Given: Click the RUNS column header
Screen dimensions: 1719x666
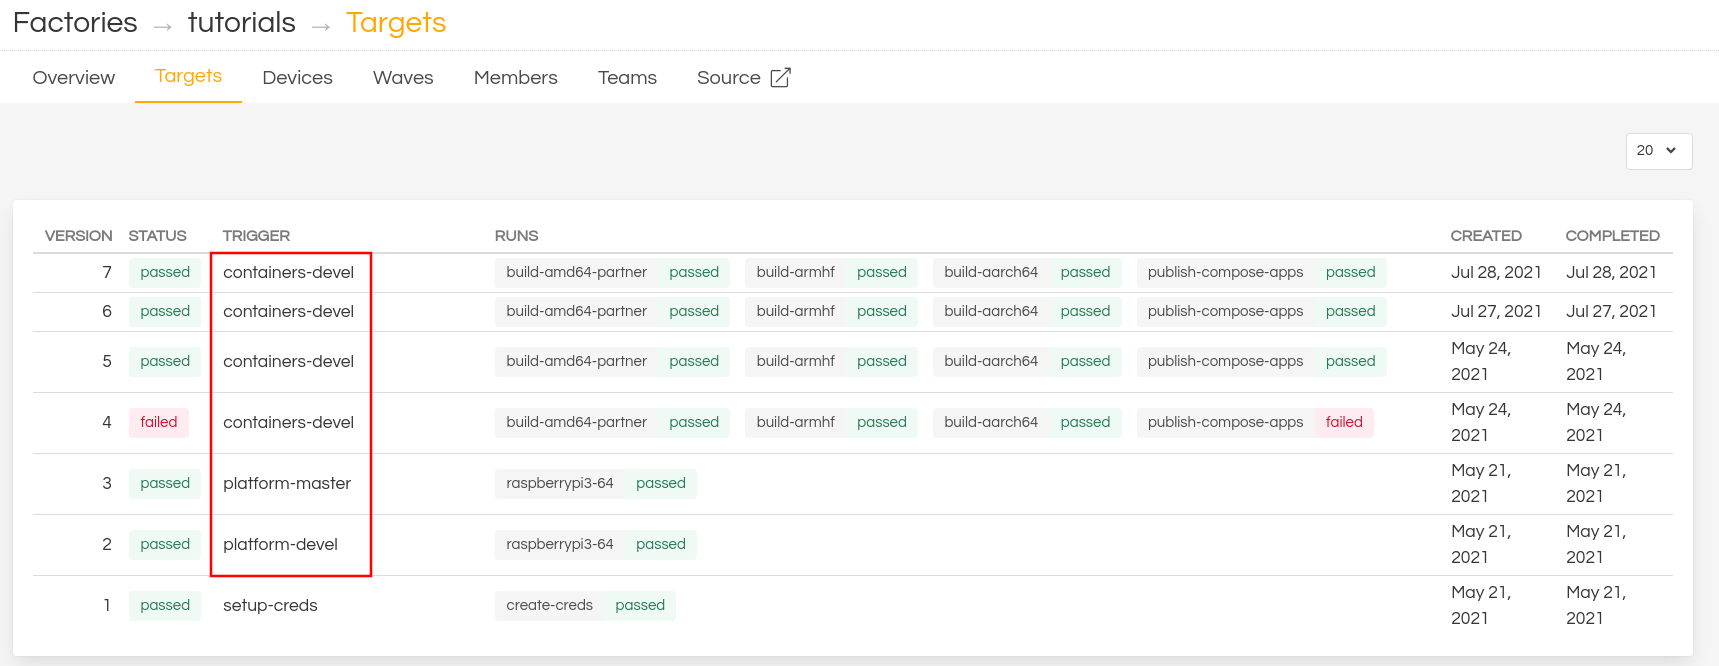Looking at the screenshot, I should coord(516,236).
